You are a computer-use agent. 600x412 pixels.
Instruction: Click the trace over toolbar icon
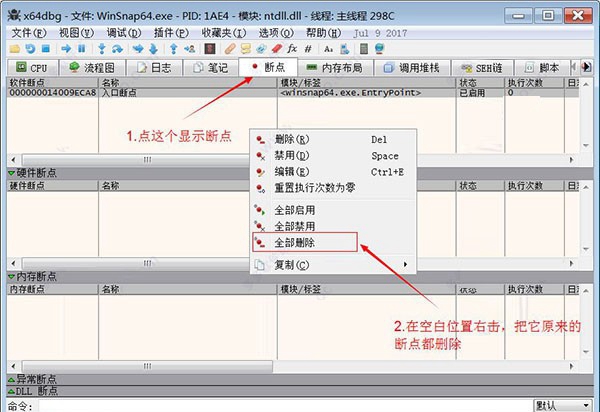point(153,49)
